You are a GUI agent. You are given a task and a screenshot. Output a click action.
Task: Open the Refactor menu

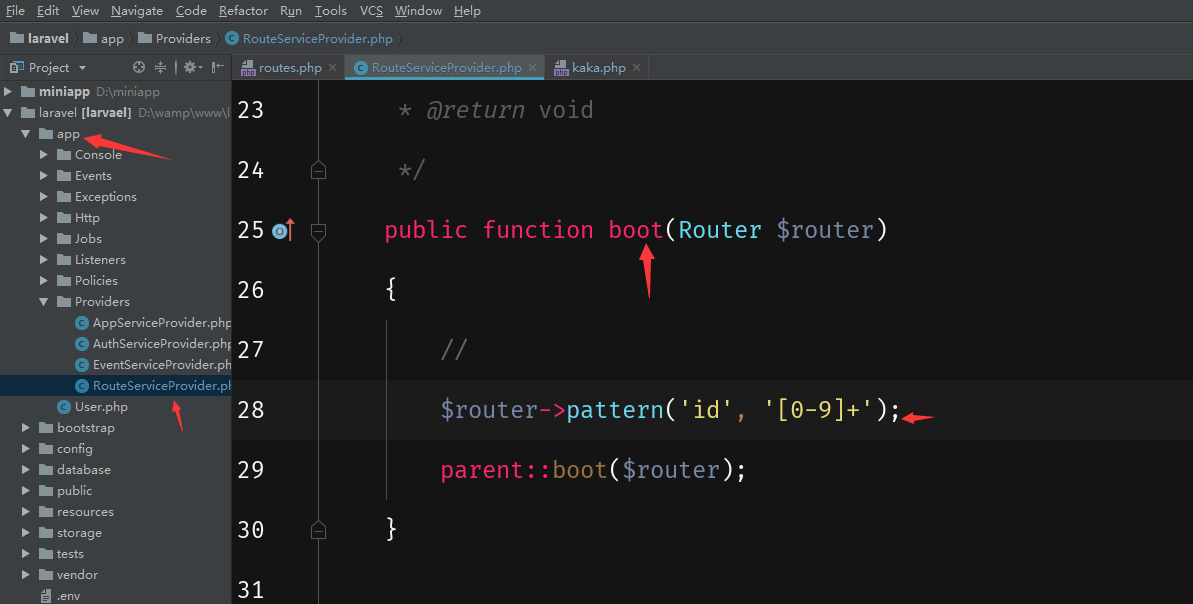[243, 11]
